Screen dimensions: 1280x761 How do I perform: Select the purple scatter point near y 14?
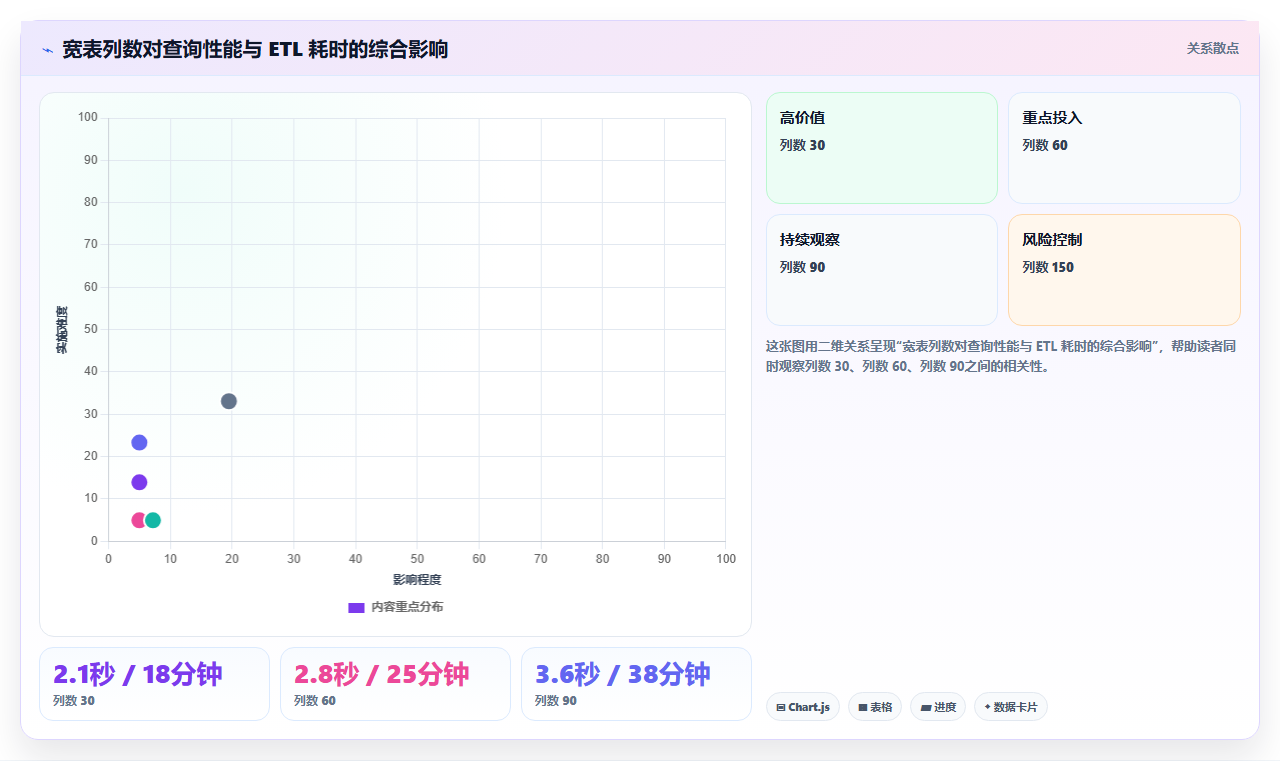(x=139, y=482)
